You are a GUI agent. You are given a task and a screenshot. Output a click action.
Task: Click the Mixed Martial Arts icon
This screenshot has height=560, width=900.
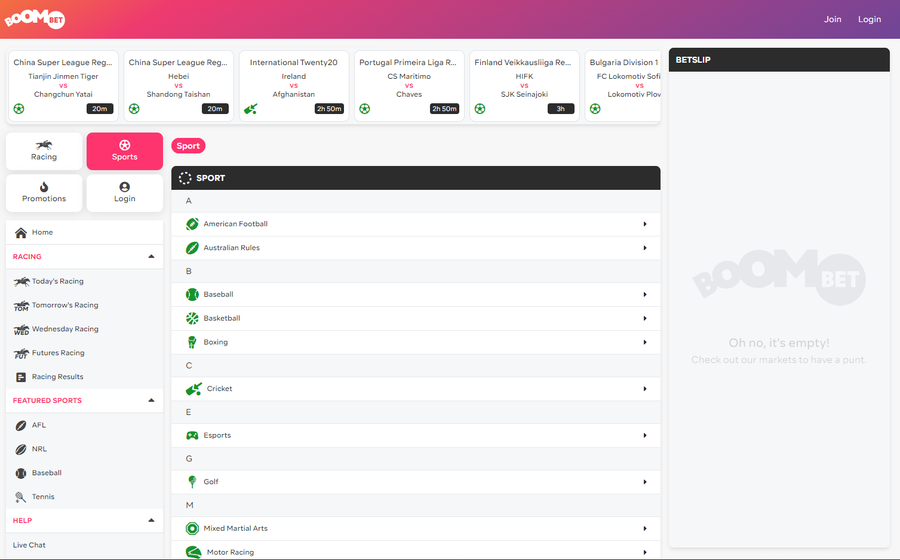(192, 528)
